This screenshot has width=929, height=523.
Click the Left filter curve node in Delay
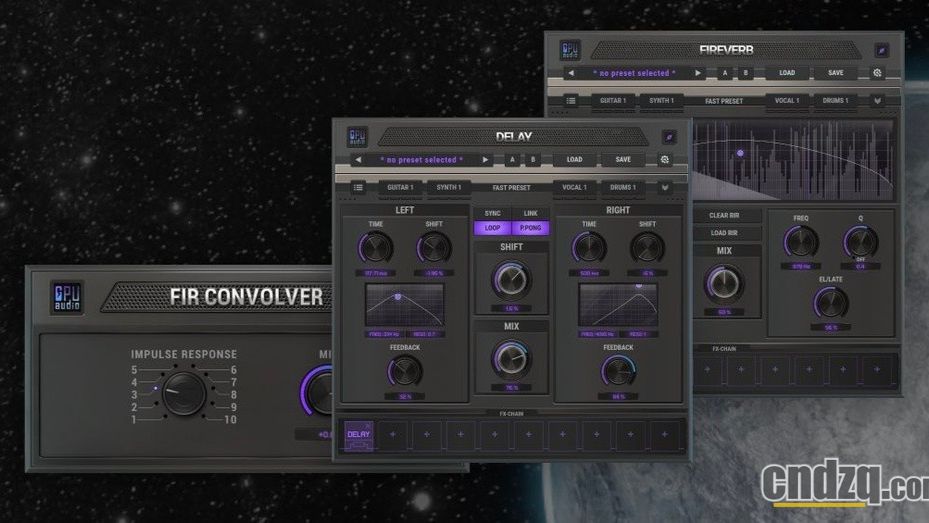(398, 297)
